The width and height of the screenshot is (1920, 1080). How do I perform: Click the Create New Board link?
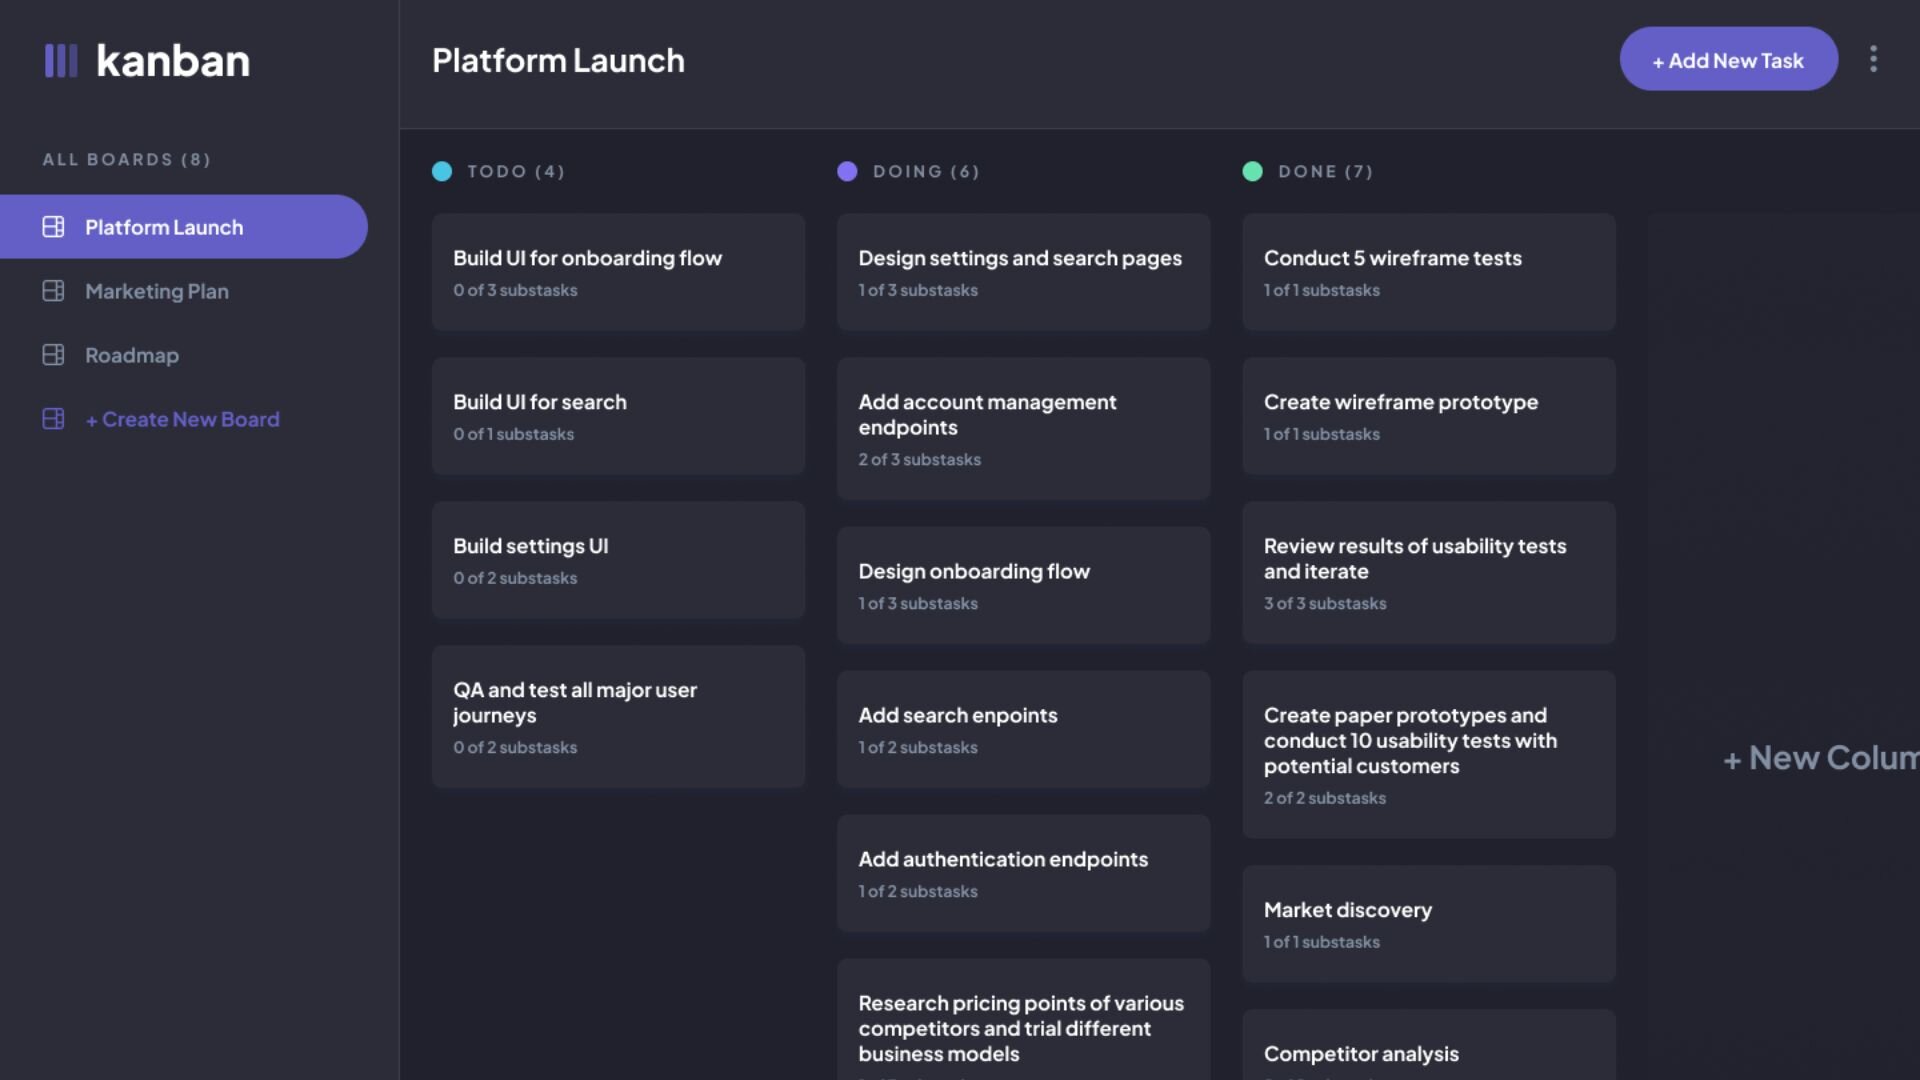click(183, 419)
